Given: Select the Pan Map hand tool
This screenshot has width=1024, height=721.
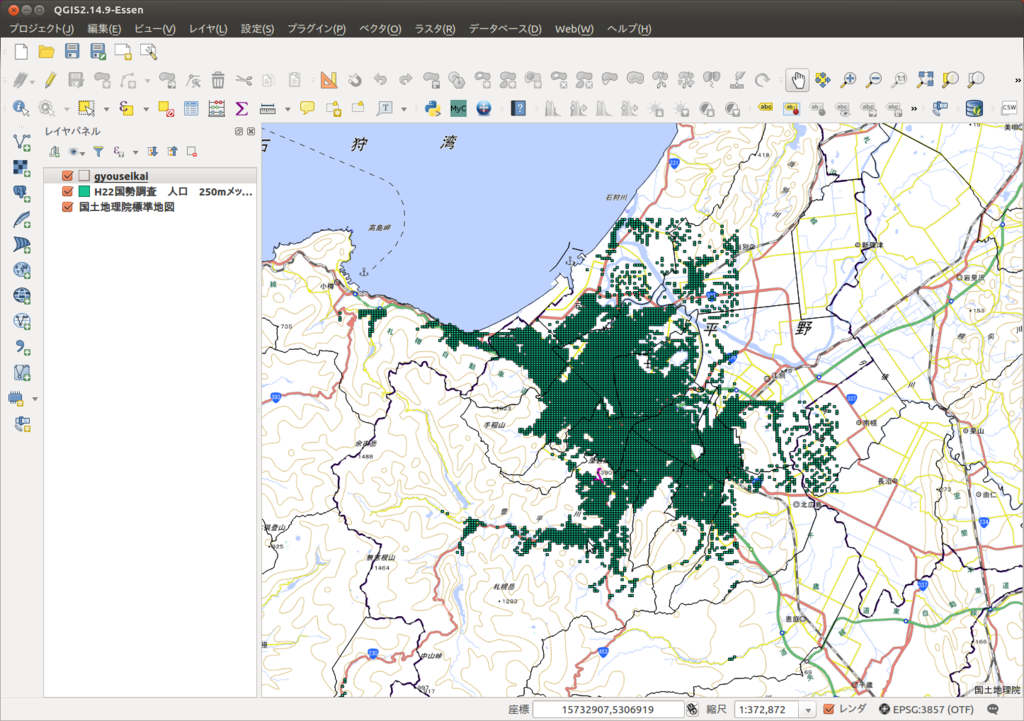Looking at the screenshot, I should [x=797, y=80].
